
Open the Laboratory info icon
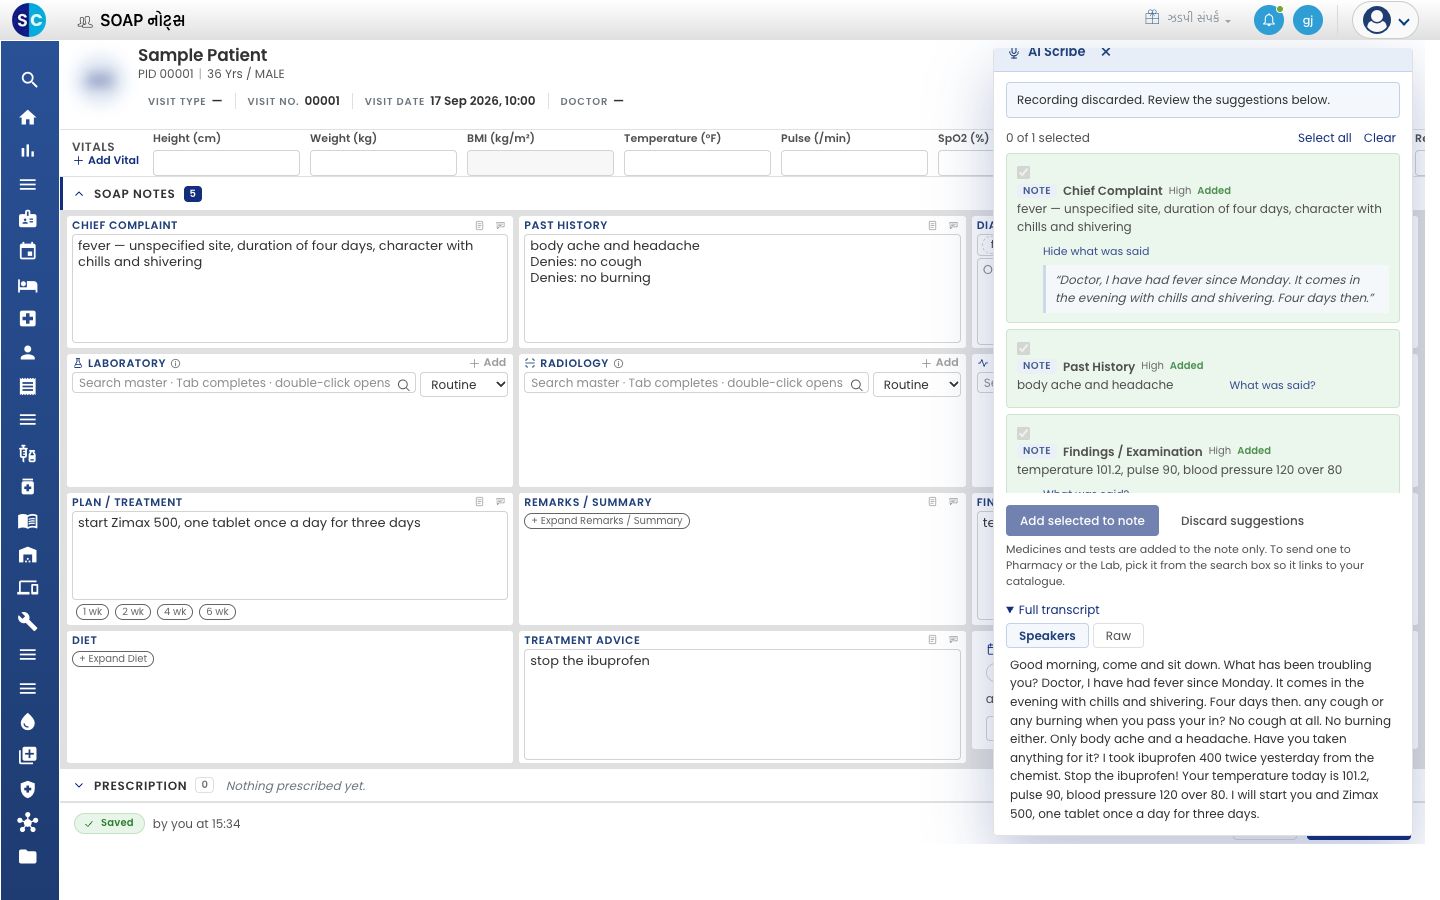pyautogui.click(x=176, y=363)
